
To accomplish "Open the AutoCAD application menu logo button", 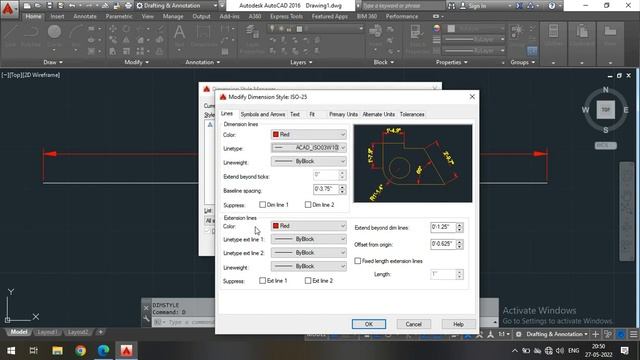I will coord(8,8).
